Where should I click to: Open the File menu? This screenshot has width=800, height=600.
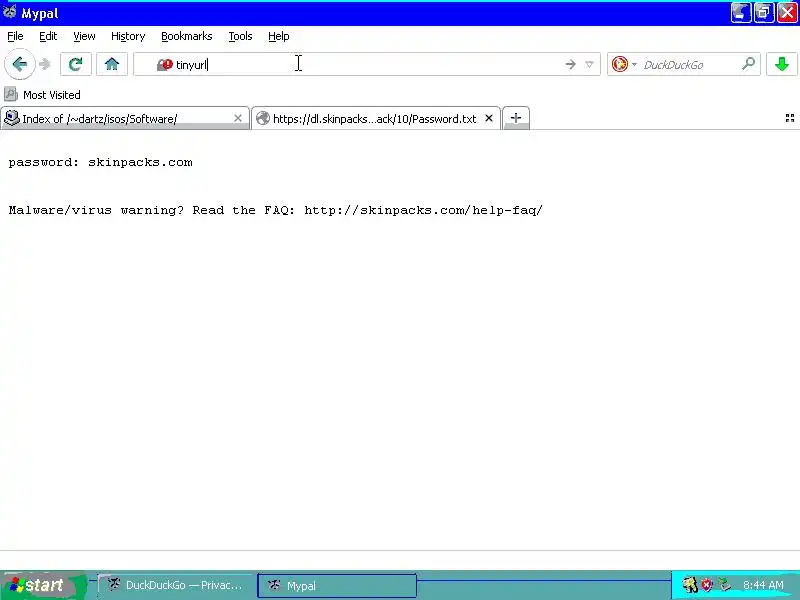coord(15,36)
